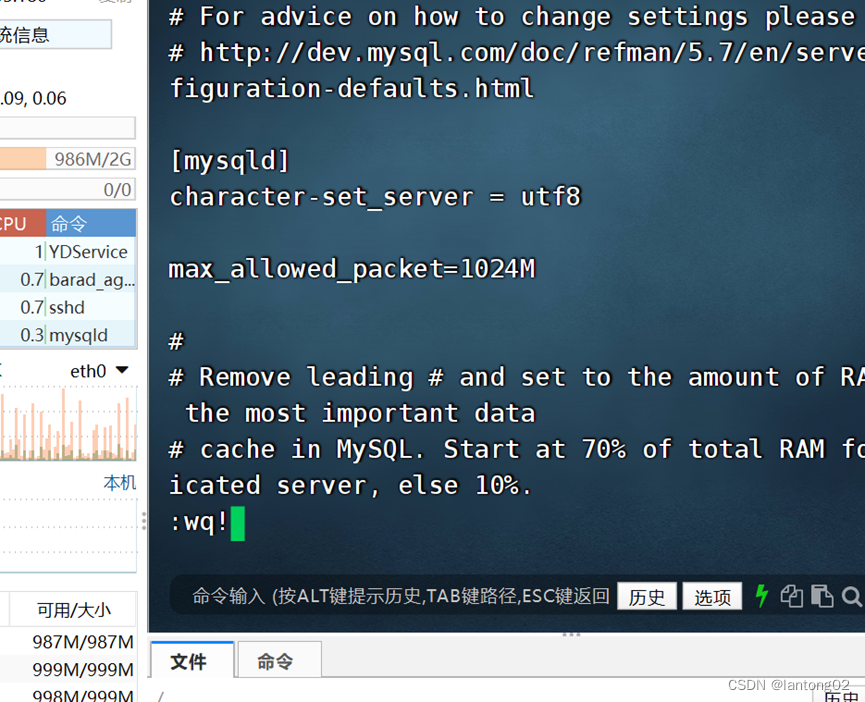Click the CPU column header
This screenshot has height=702, width=865.
coord(12,223)
